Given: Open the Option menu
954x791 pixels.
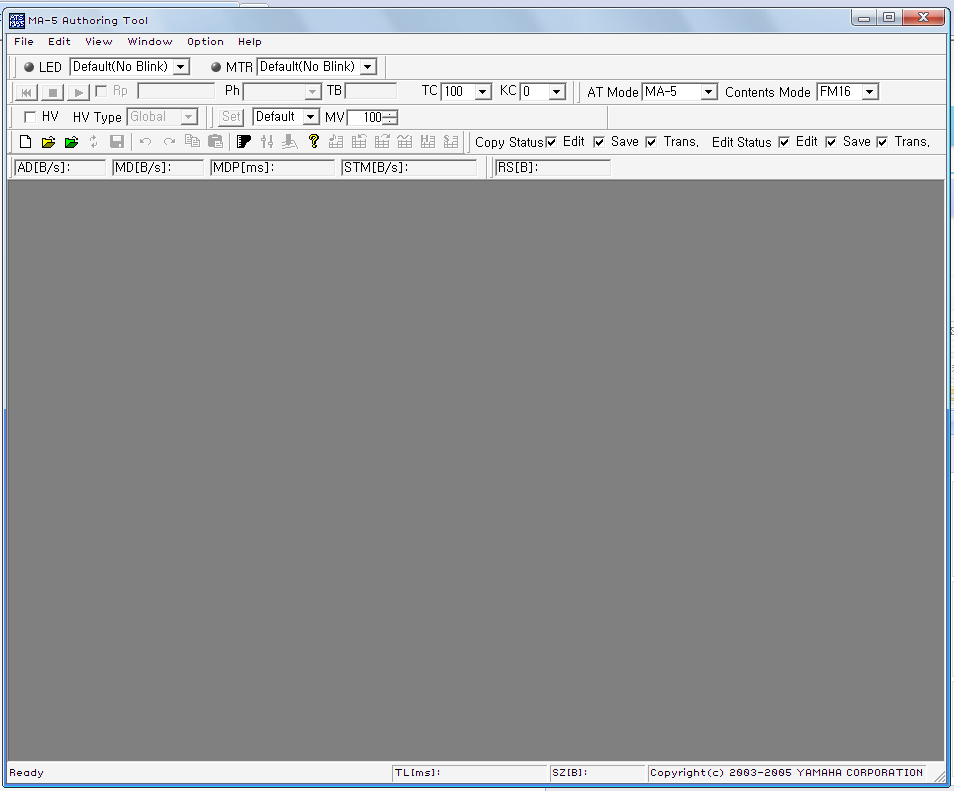Looking at the screenshot, I should point(205,41).
